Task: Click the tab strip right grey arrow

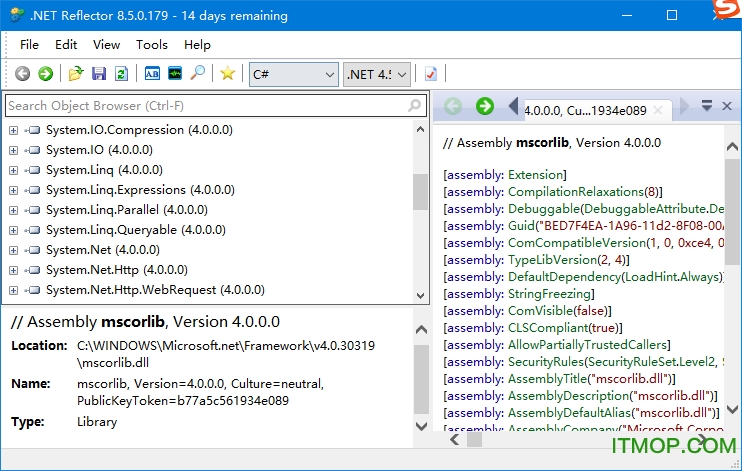Action: pos(684,106)
